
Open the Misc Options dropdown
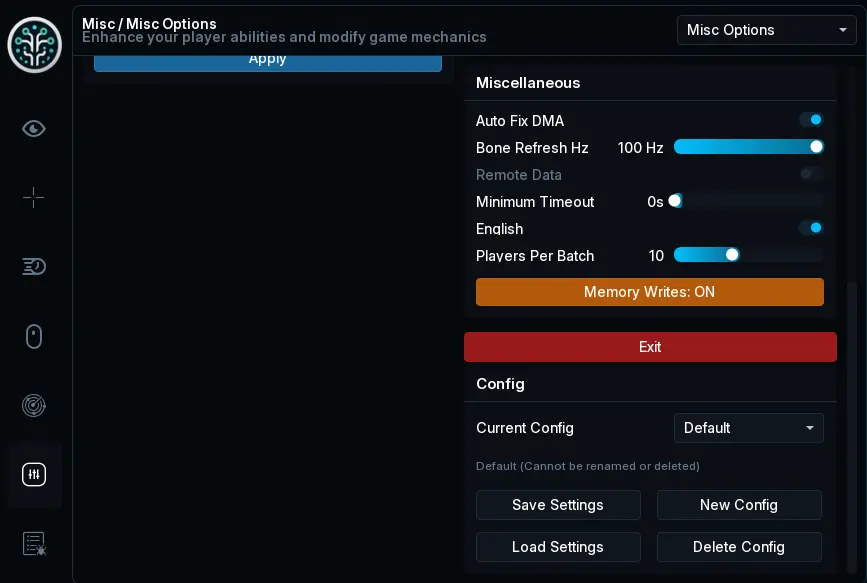click(766, 30)
